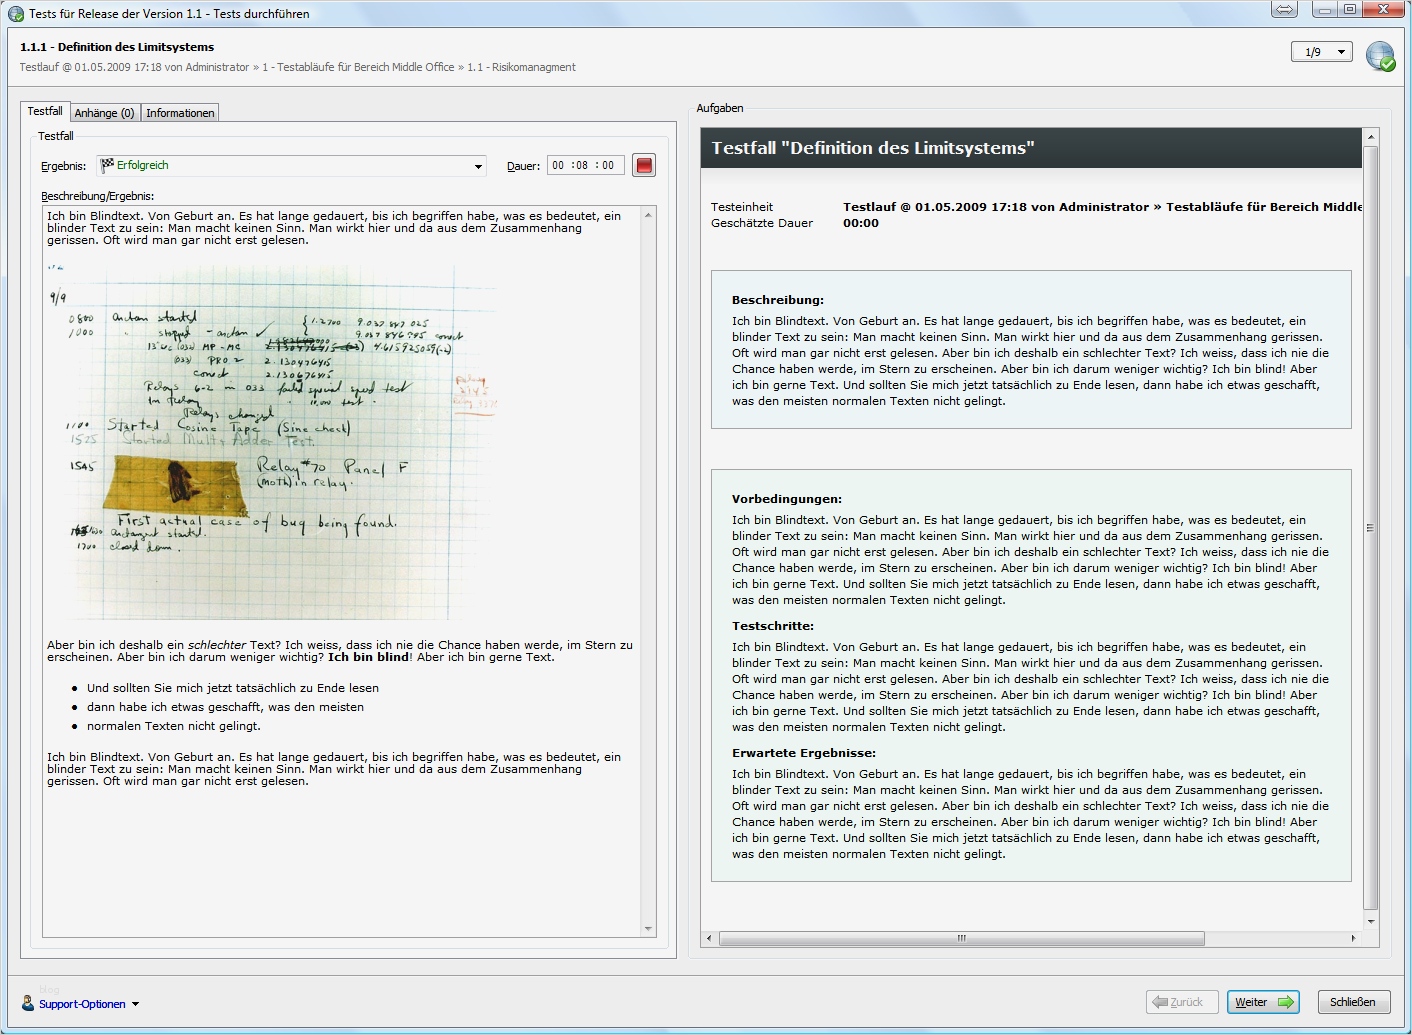Open the Anhänge (0) tab
The image size is (1412, 1035).
(104, 113)
